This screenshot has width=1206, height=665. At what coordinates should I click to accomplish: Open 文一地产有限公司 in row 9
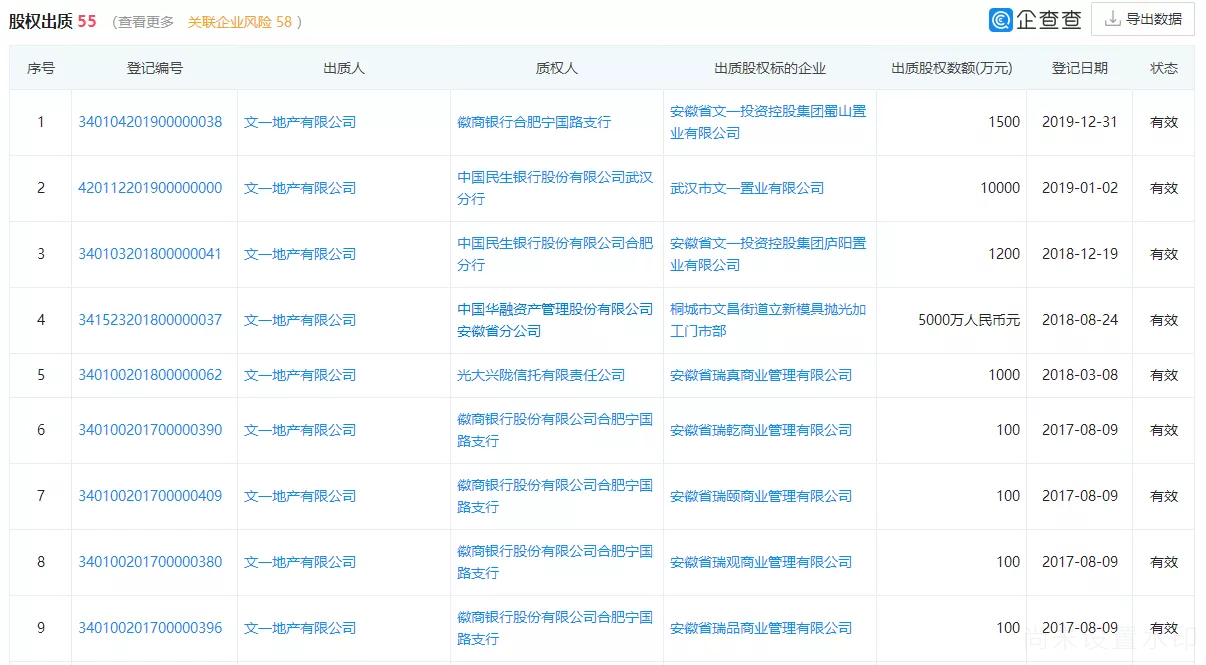tap(300, 628)
